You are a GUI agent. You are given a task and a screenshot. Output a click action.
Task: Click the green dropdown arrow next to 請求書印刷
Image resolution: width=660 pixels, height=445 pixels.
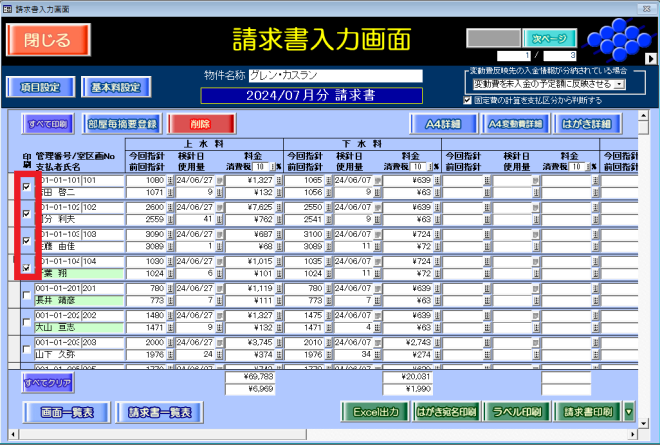pyautogui.click(x=629, y=411)
